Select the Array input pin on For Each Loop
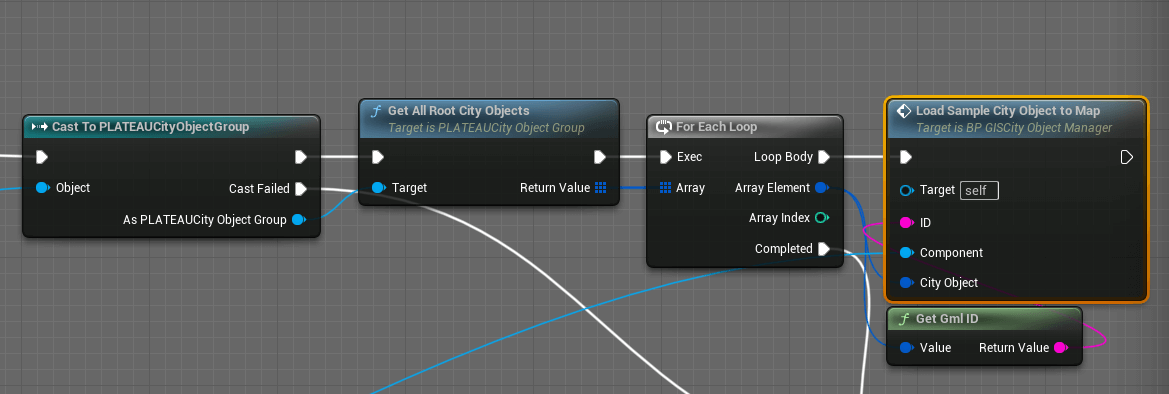 point(666,187)
